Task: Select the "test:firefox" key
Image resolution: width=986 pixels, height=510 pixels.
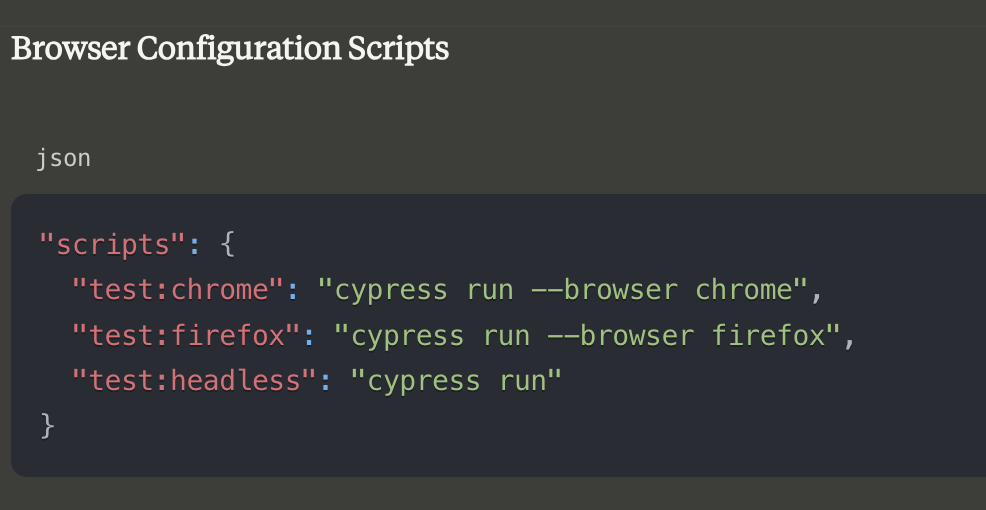Action: (187, 335)
